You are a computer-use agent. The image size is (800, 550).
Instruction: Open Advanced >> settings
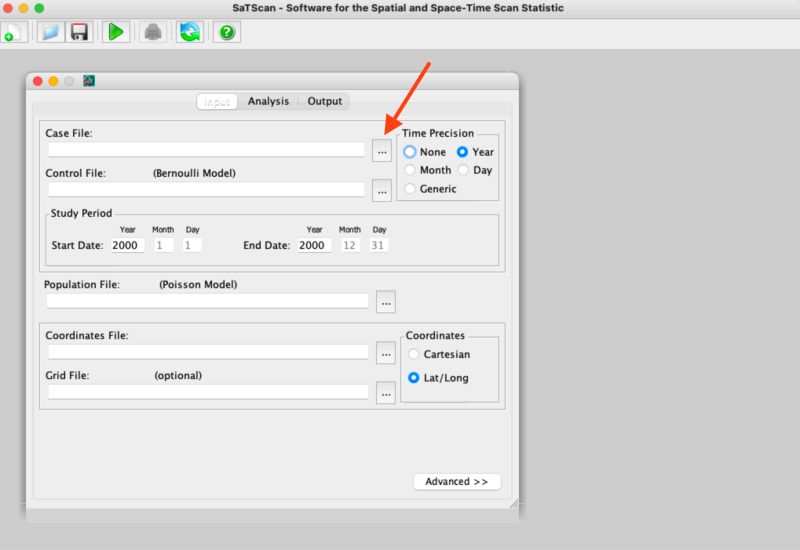tap(457, 482)
